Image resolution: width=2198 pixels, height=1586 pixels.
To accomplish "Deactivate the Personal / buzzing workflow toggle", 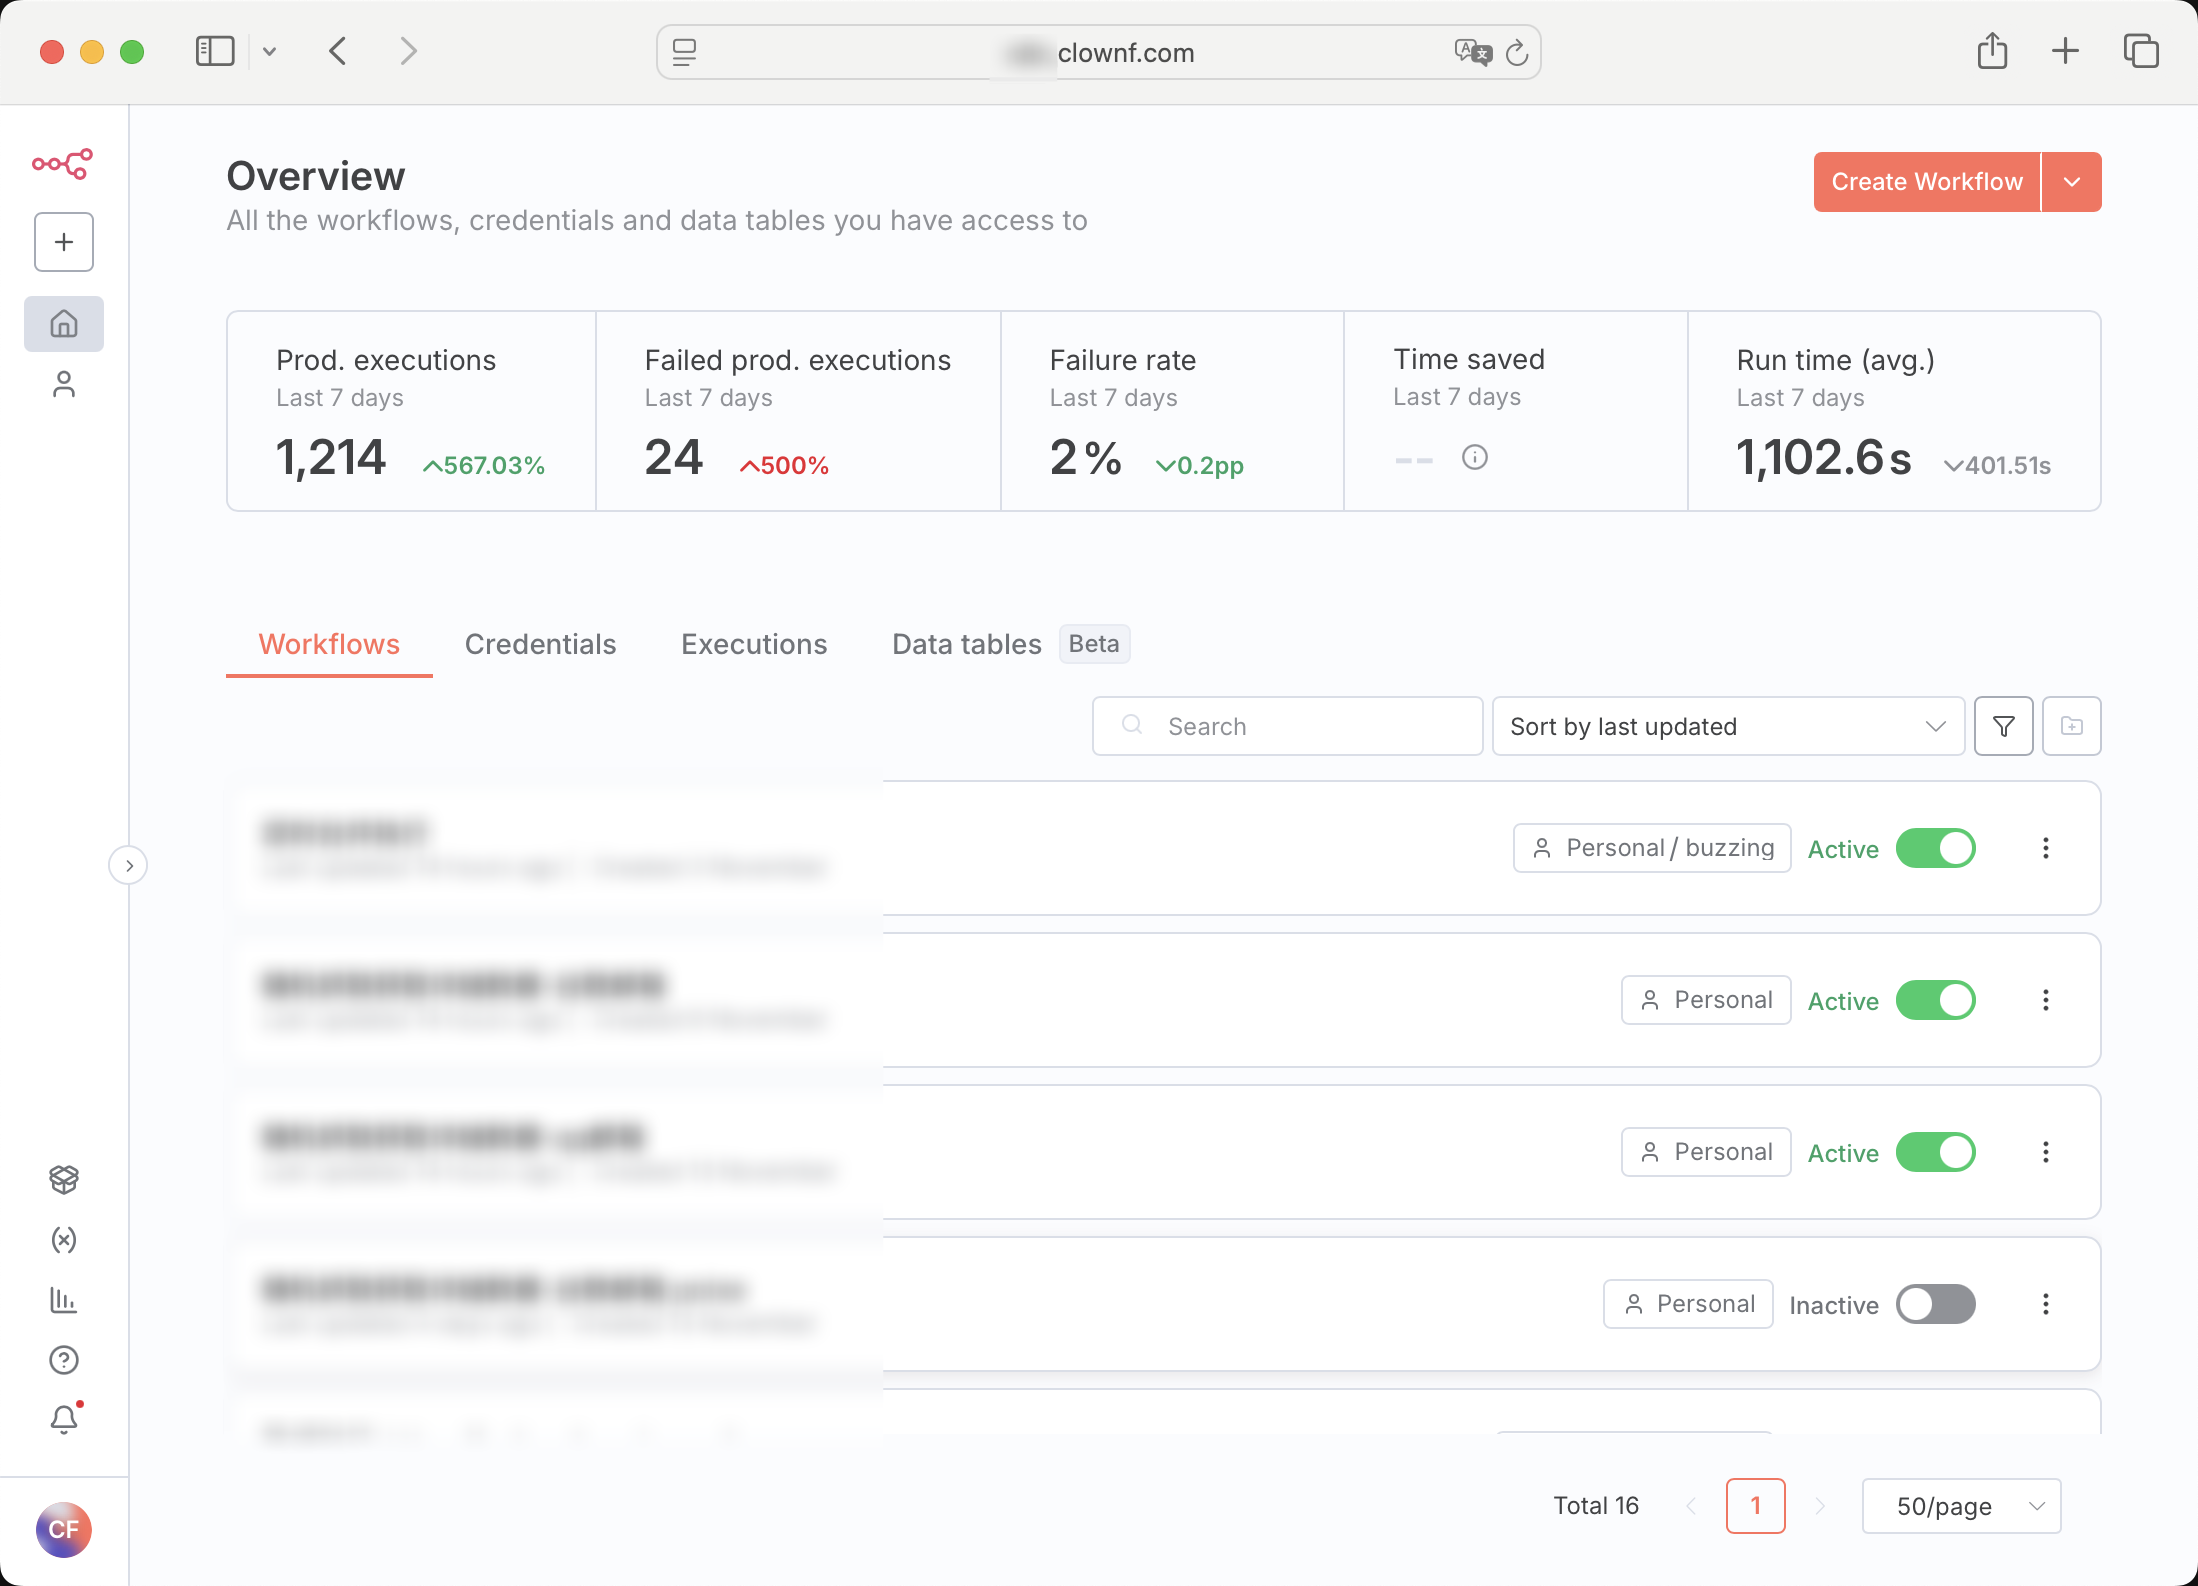I will point(1935,848).
